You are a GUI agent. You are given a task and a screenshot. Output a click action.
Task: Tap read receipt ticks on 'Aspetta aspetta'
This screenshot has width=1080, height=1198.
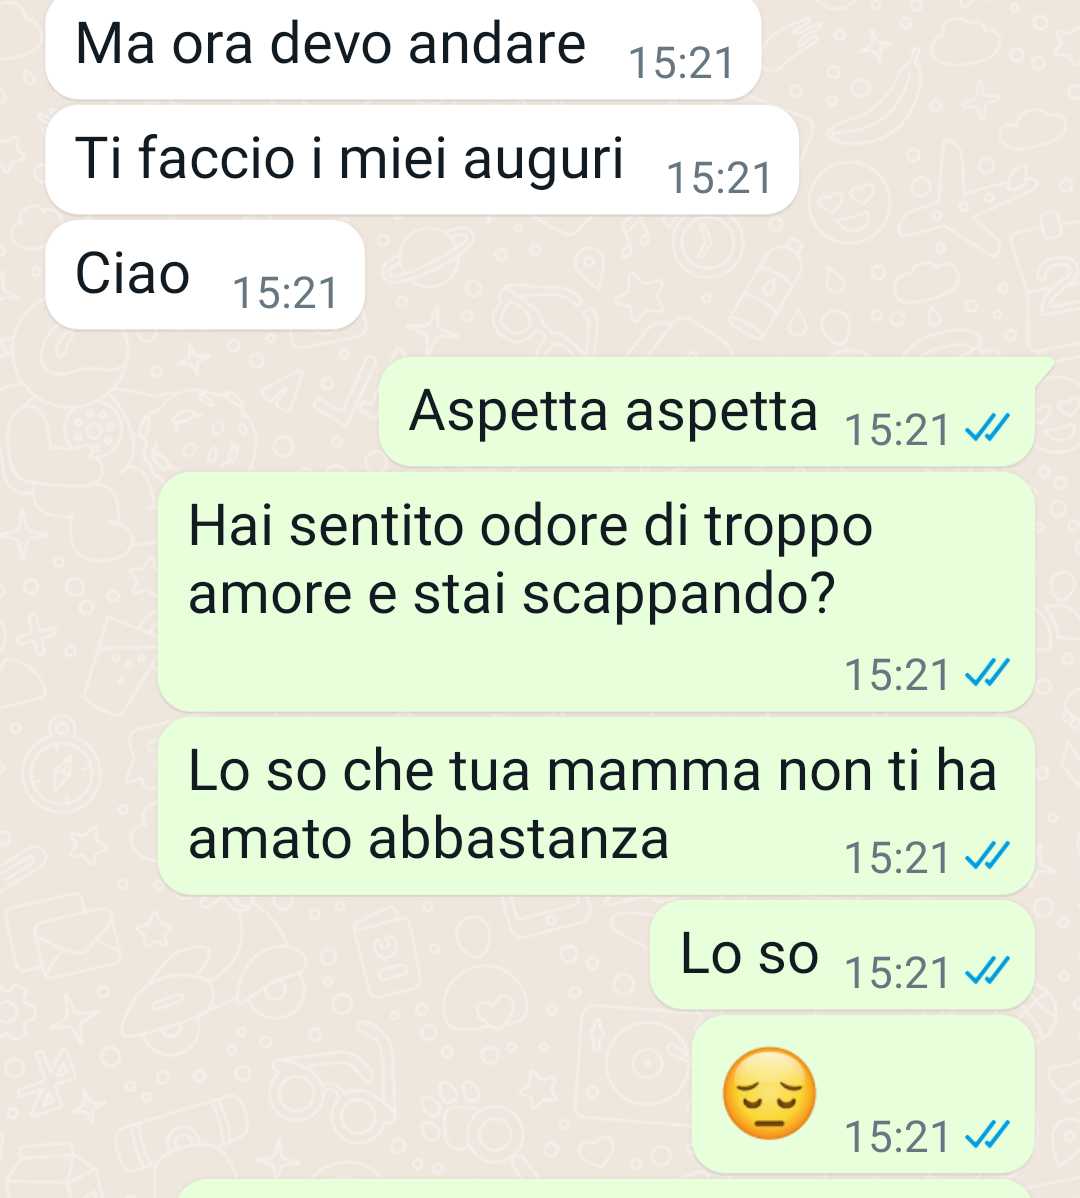pos(988,428)
